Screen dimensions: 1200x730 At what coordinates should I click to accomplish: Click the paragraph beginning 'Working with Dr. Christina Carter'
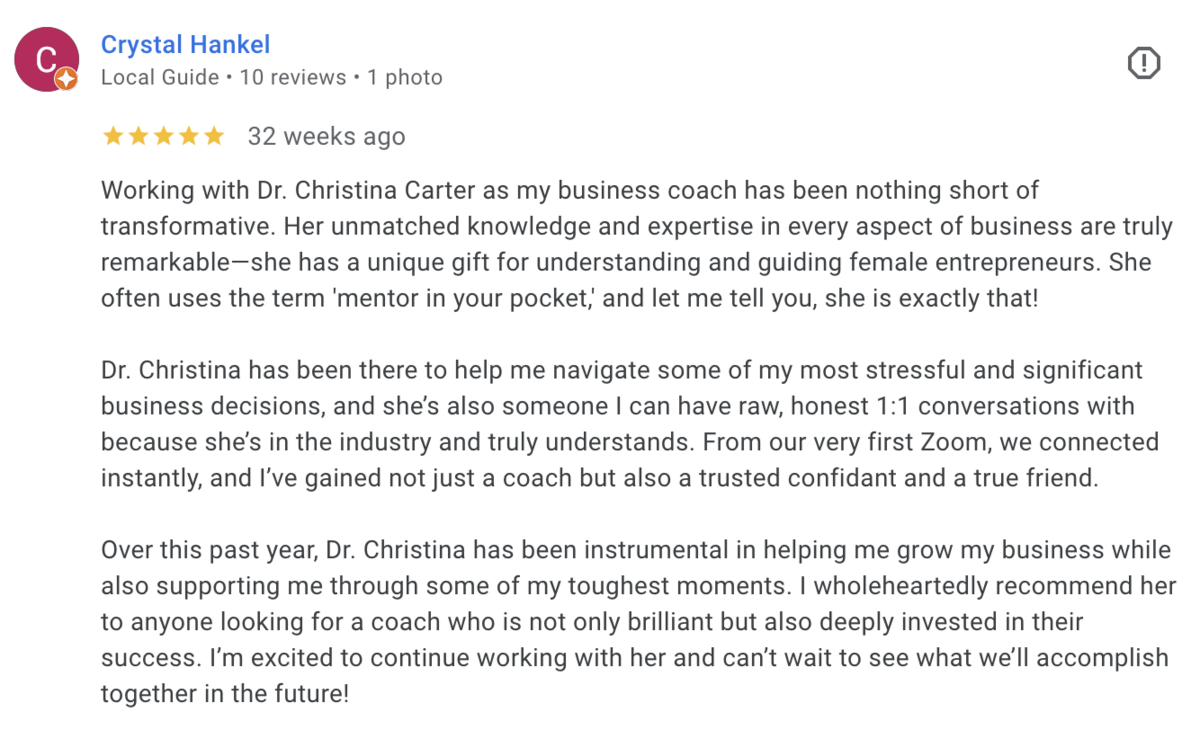tap(637, 244)
